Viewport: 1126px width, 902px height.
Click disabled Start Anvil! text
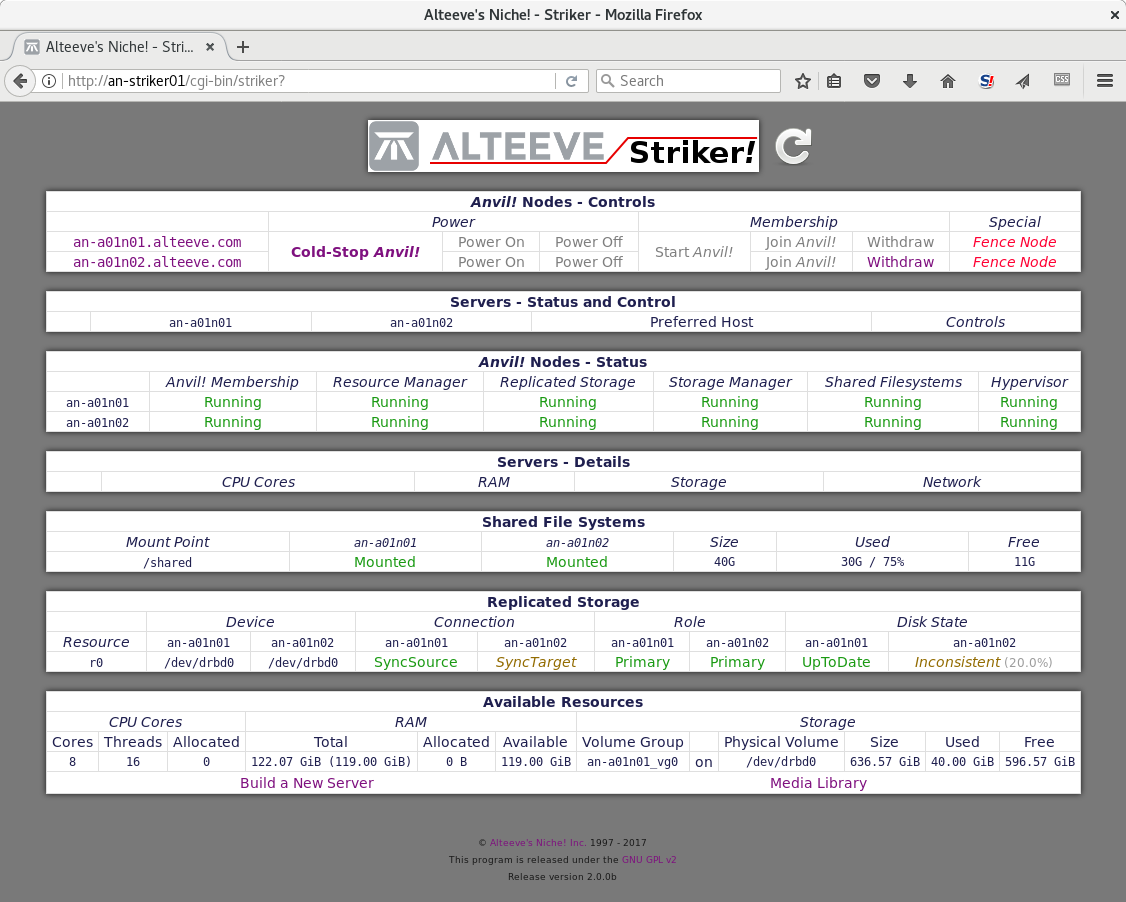694,252
